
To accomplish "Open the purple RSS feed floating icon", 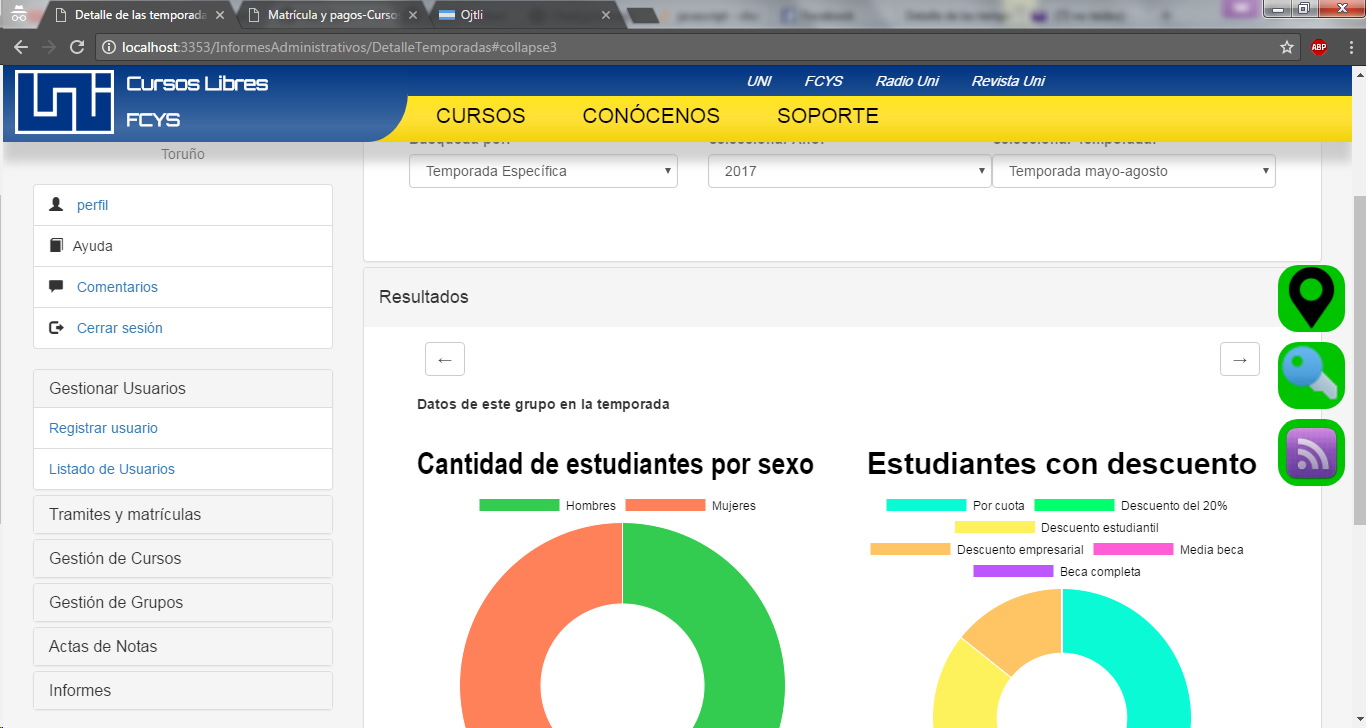I will (1310, 452).
